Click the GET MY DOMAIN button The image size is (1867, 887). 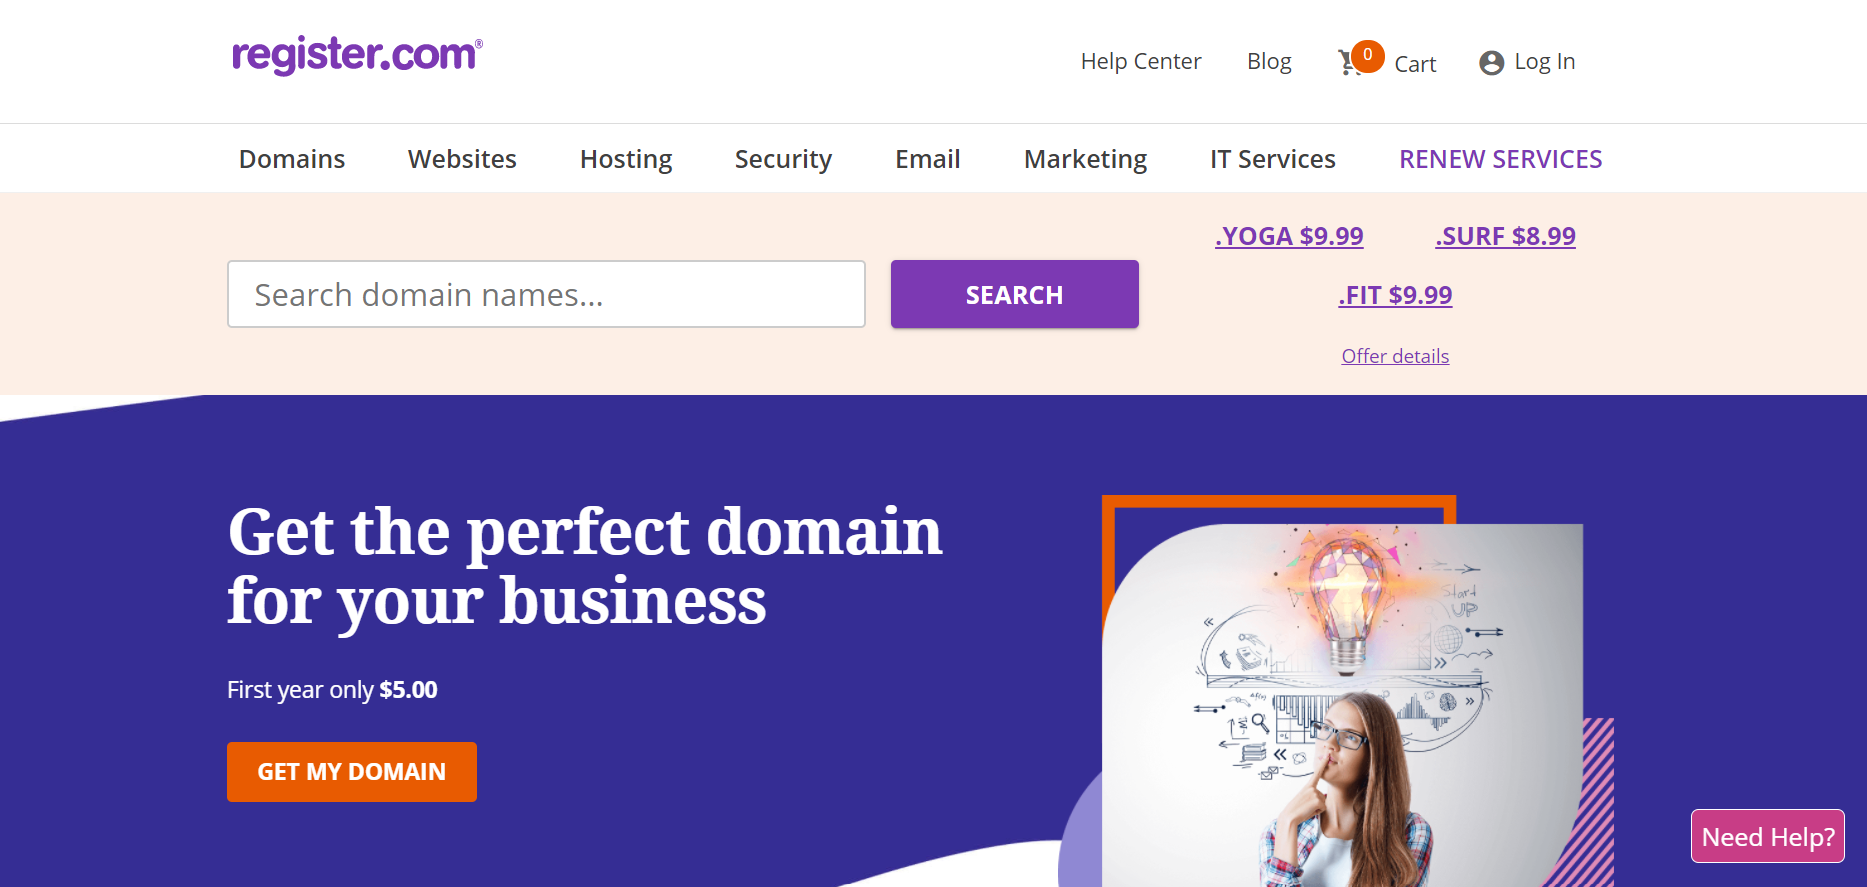point(352,772)
